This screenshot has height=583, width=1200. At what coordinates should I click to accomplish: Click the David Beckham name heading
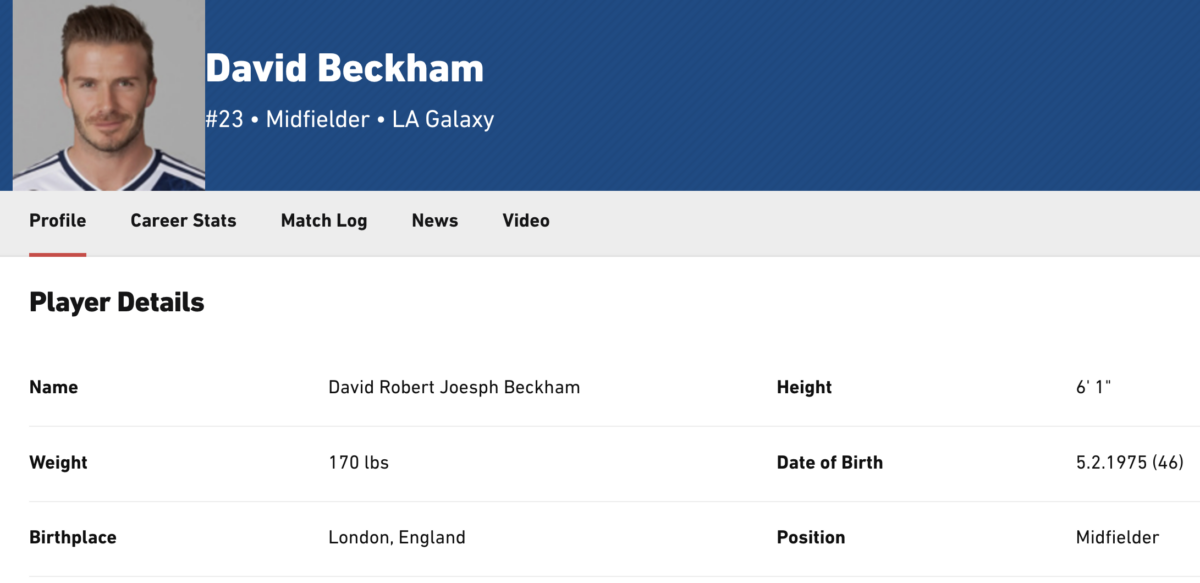[x=345, y=68]
